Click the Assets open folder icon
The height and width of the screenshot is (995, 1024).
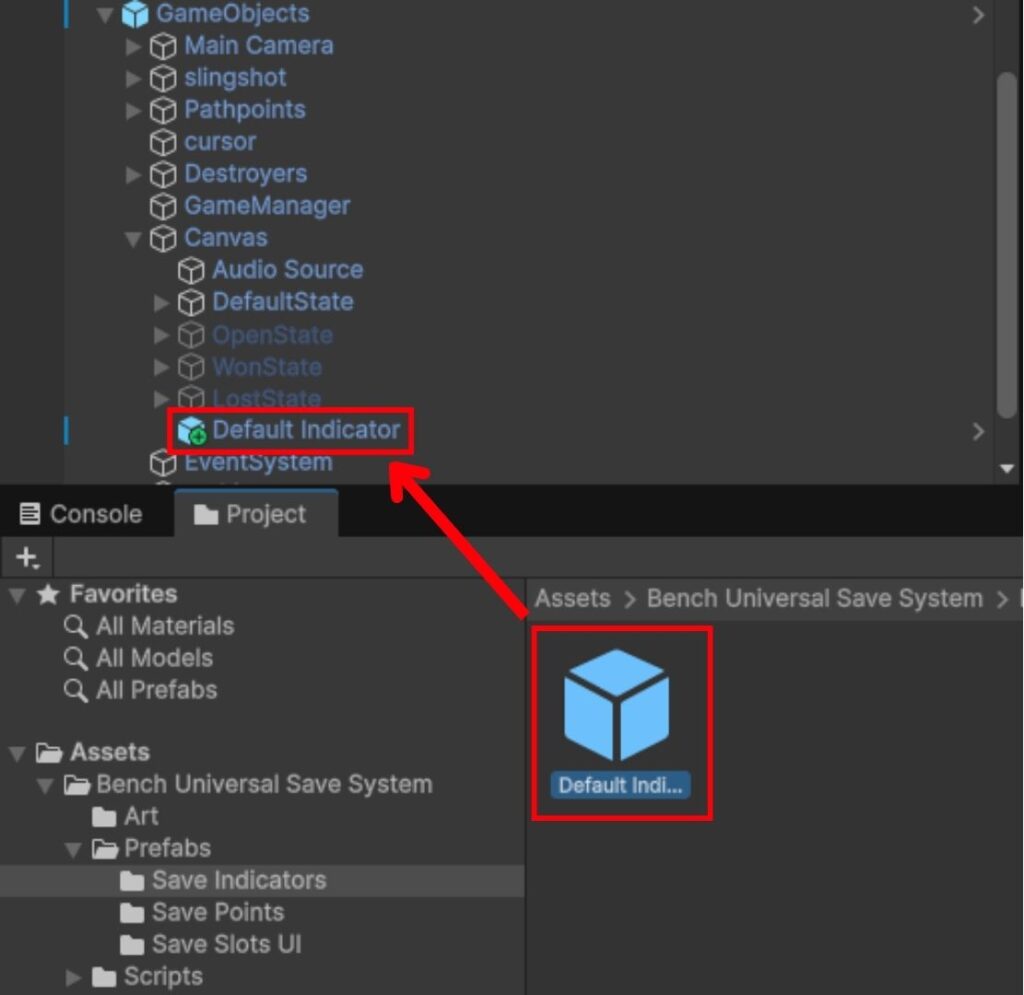point(49,753)
